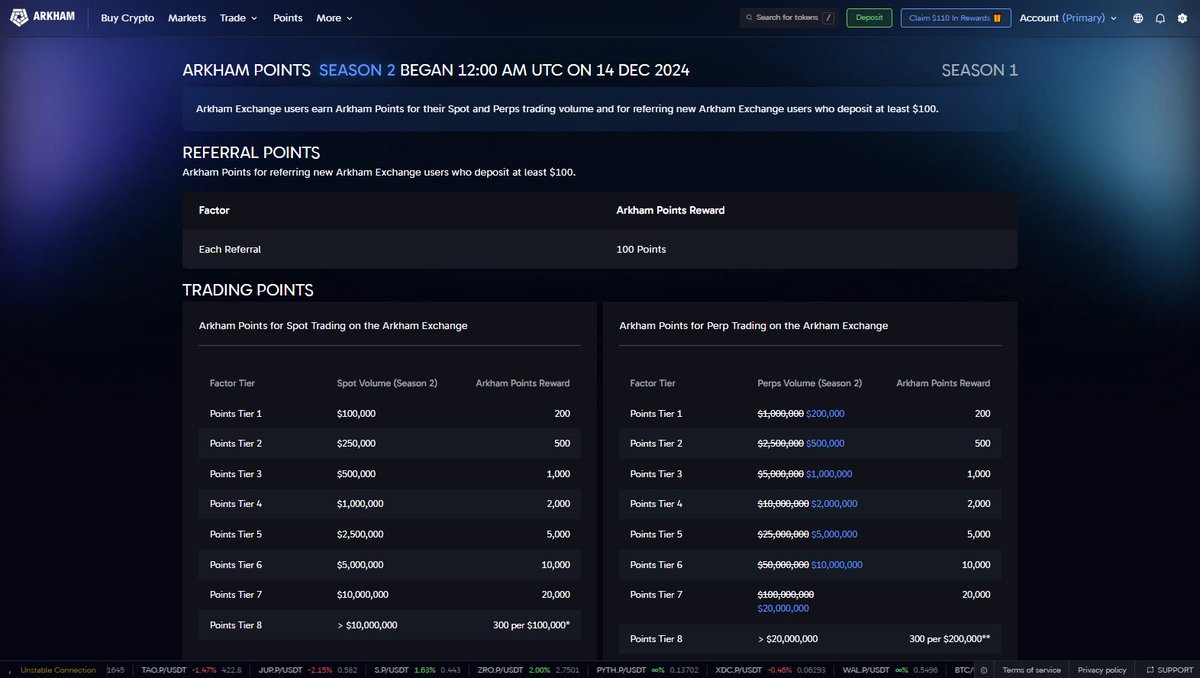Click WAL.P/USDT ticker in bottom bar
This screenshot has width=1200, height=678.
[x=890, y=670]
